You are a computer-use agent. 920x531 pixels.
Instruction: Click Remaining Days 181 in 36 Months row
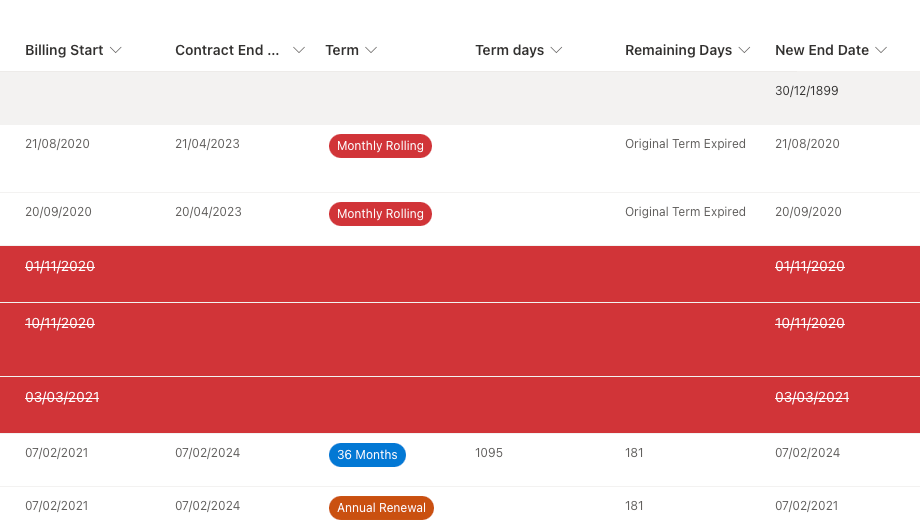click(634, 453)
